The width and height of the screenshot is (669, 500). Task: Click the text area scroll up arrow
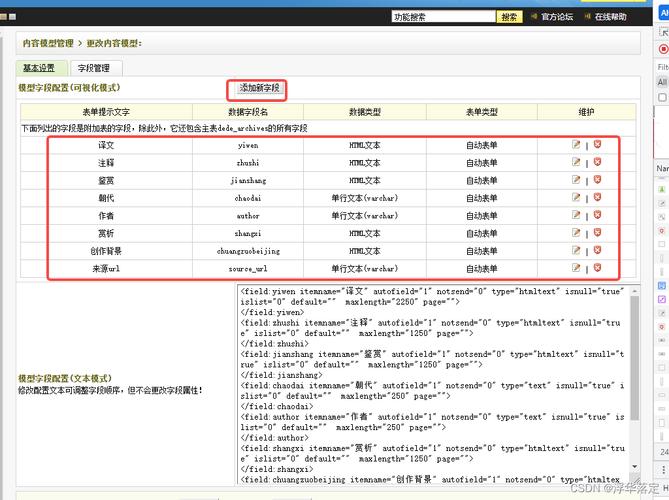(635, 291)
